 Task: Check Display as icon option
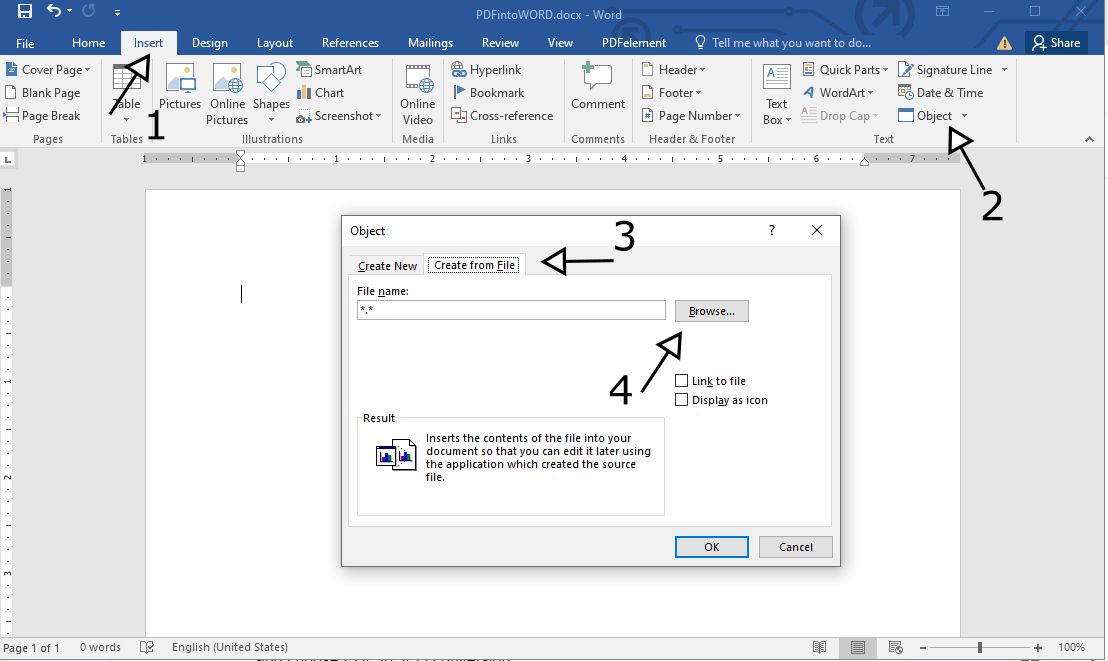(682, 399)
